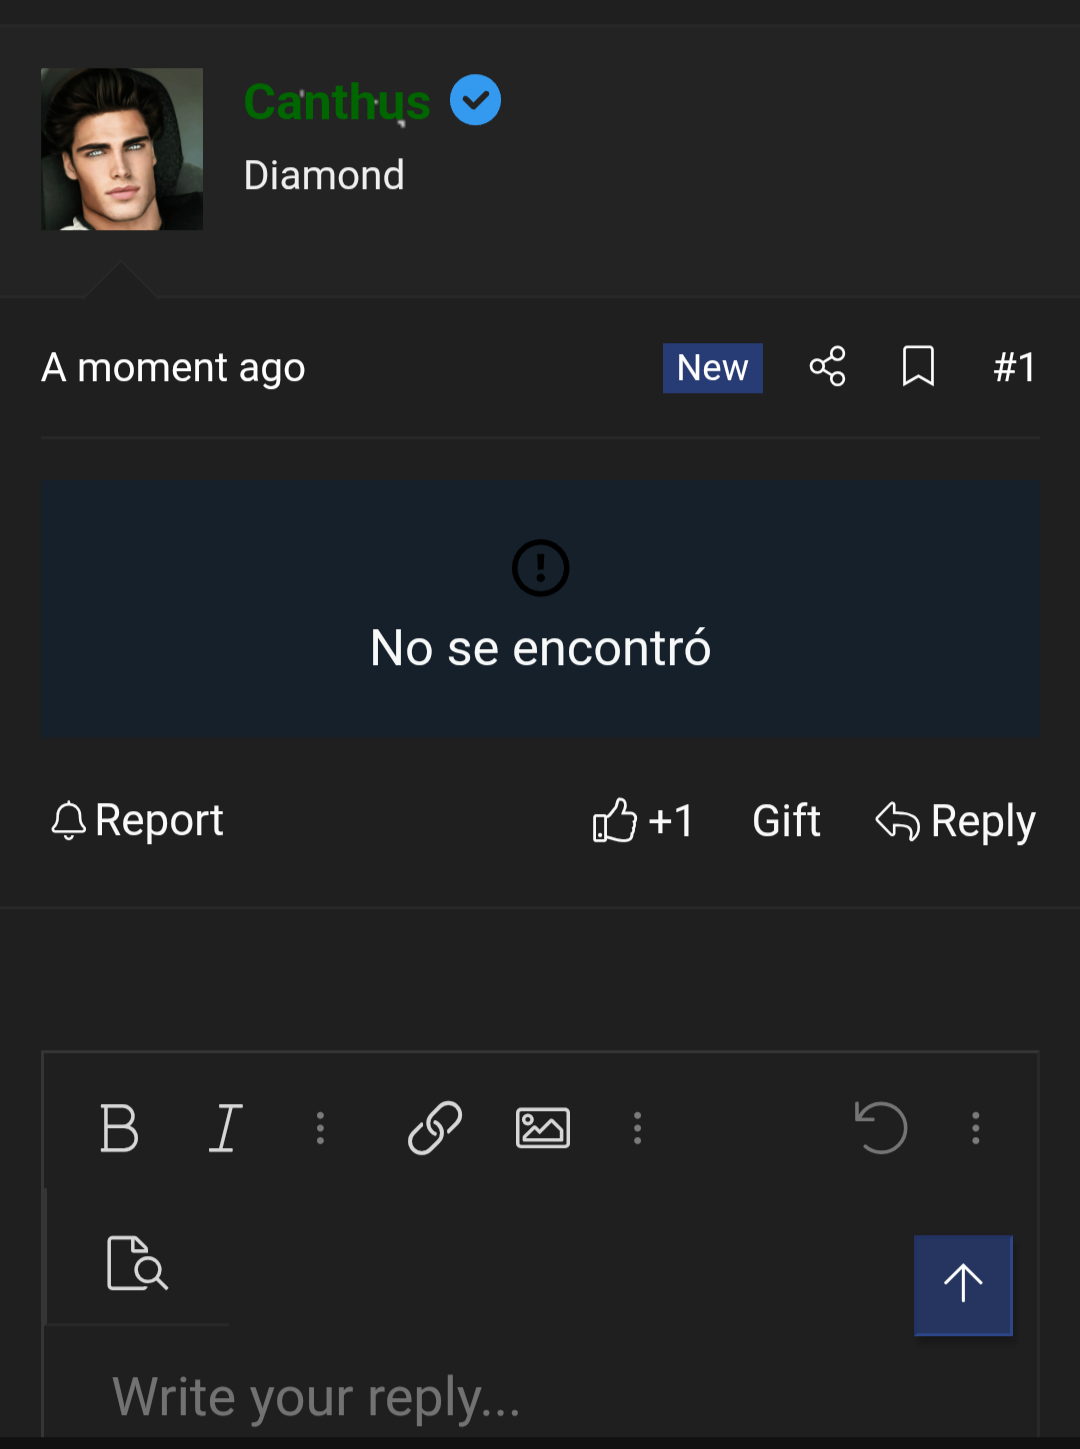The height and width of the screenshot is (1449, 1080).
Task: Select the Italic formatting icon
Action: (x=225, y=1128)
